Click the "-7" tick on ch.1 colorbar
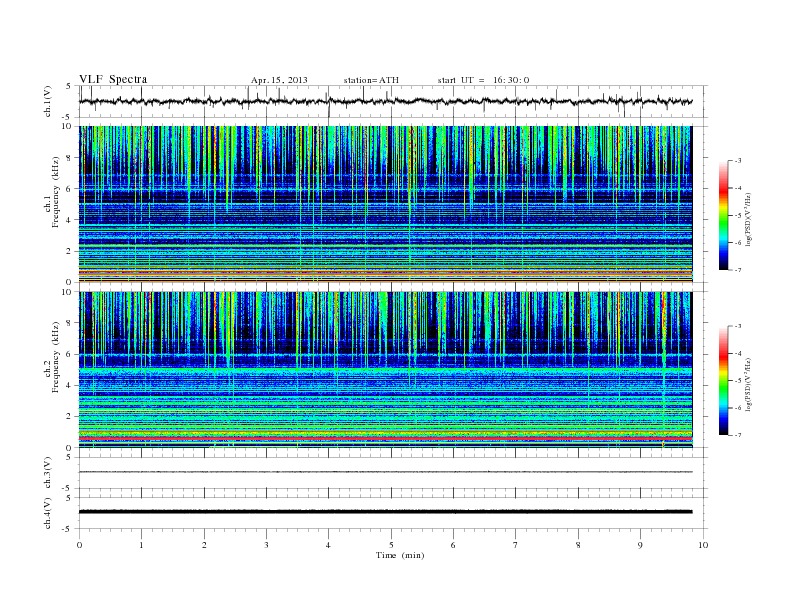The image size is (792, 612). (x=737, y=270)
